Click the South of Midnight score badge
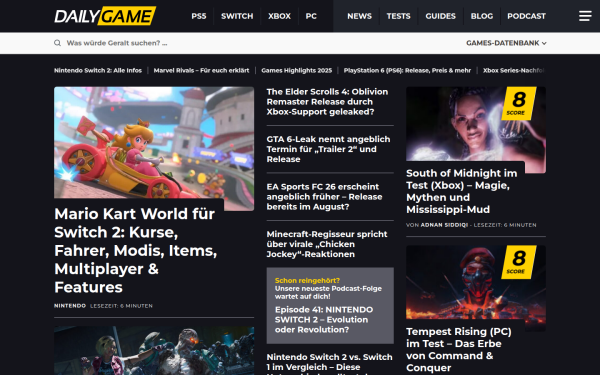 pyautogui.click(x=518, y=103)
